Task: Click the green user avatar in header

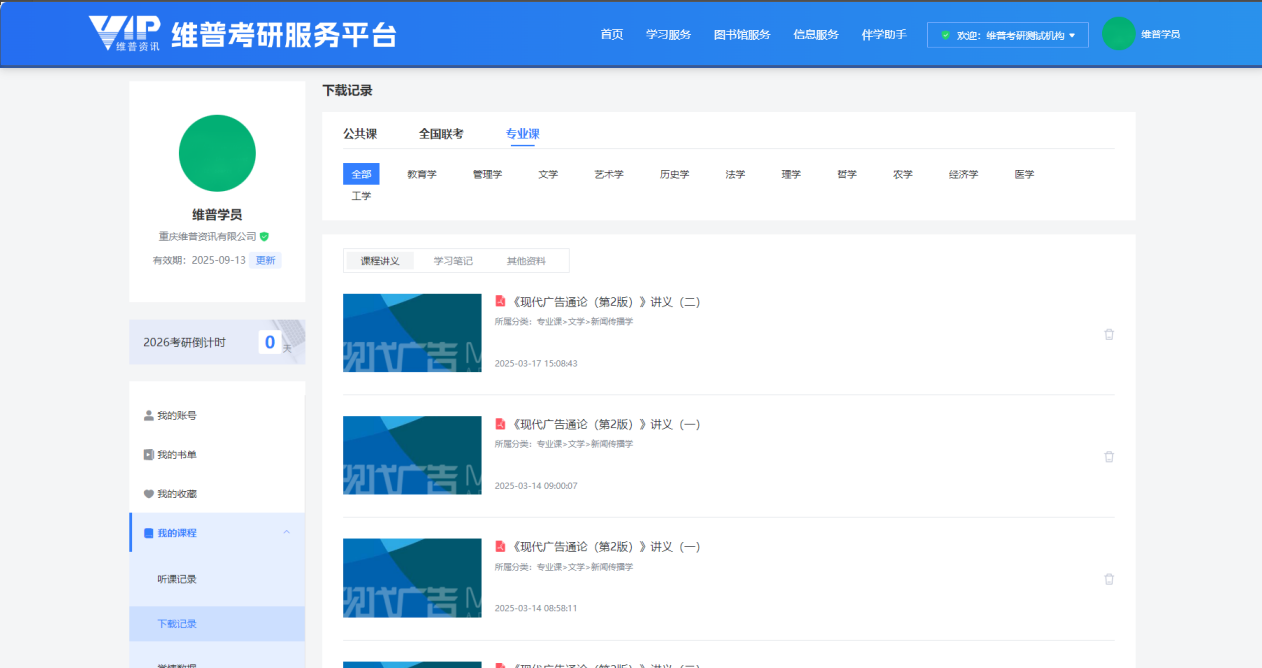Action: [1118, 34]
